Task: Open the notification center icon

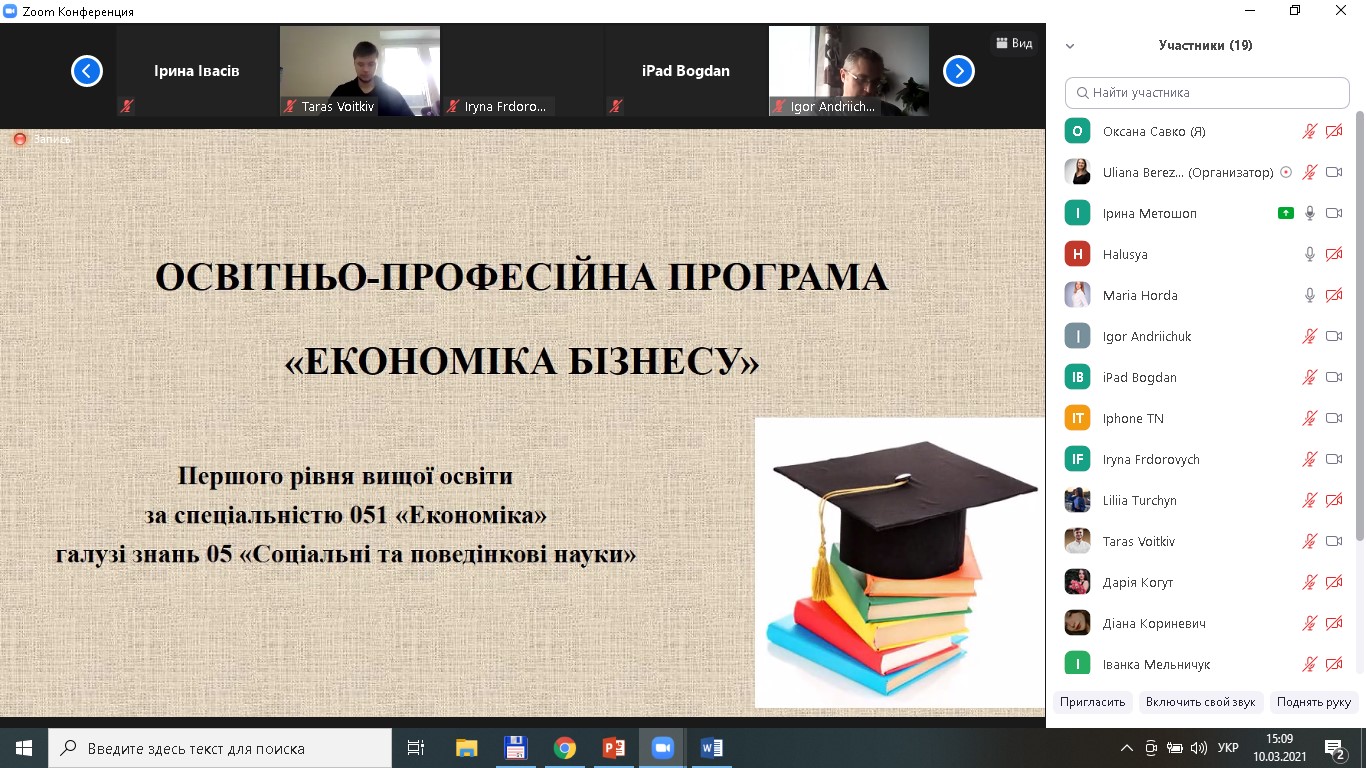Action: tap(1336, 748)
